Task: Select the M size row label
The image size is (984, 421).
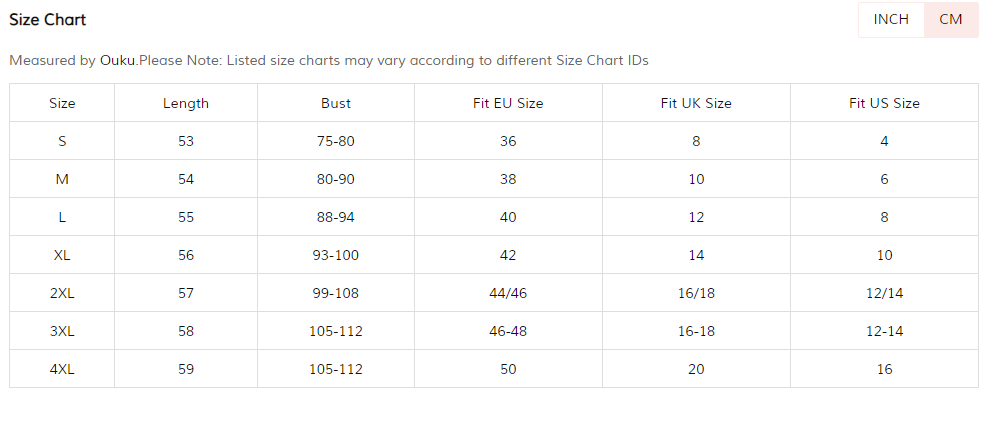Action: 62,179
